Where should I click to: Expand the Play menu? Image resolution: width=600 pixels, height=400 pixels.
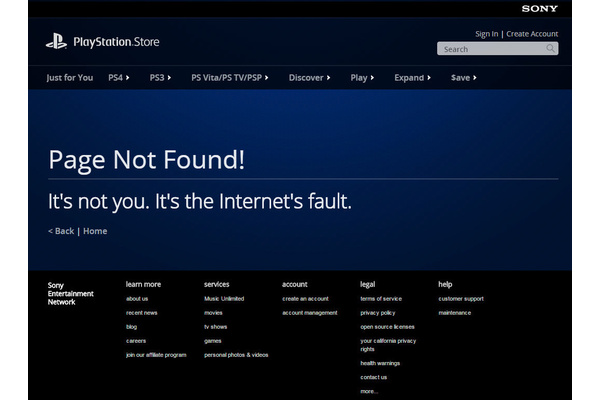click(362, 78)
